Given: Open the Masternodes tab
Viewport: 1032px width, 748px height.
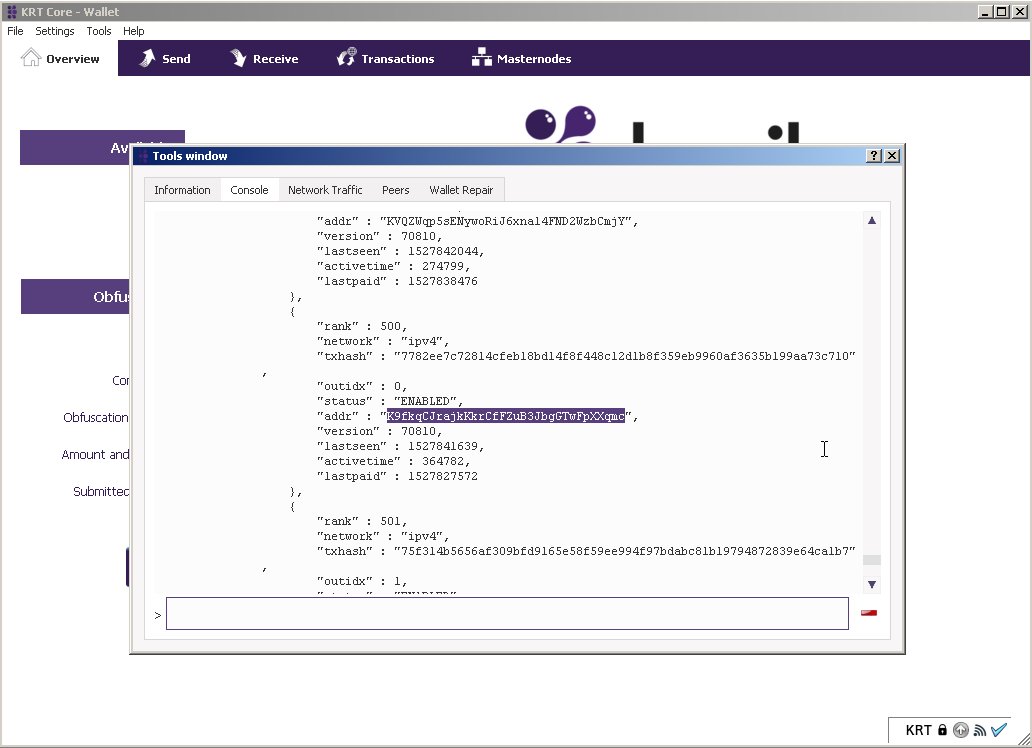Looking at the screenshot, I should tap(521, 59).
